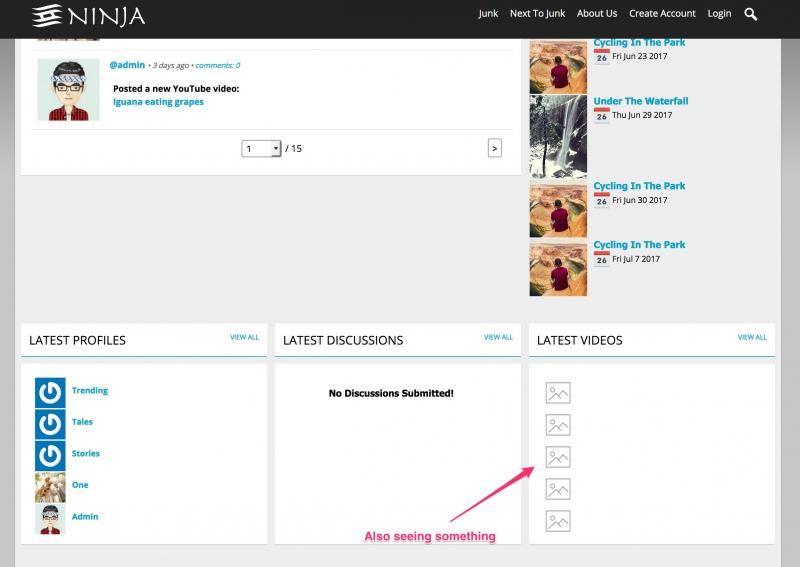View all Latest Profiles
The height and width of the screenshot is (567, 800).
pyautogui.click(x=244, y=338)
